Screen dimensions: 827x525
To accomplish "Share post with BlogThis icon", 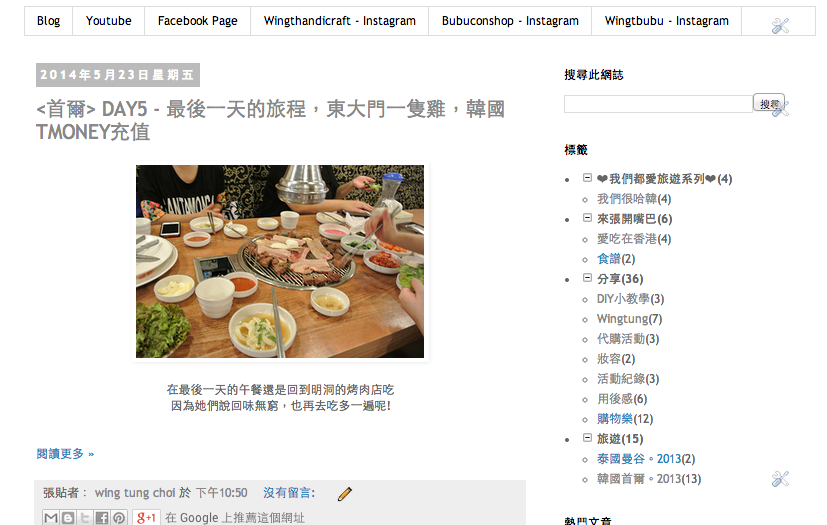I will pyautogui.click(x=68, y=518).
